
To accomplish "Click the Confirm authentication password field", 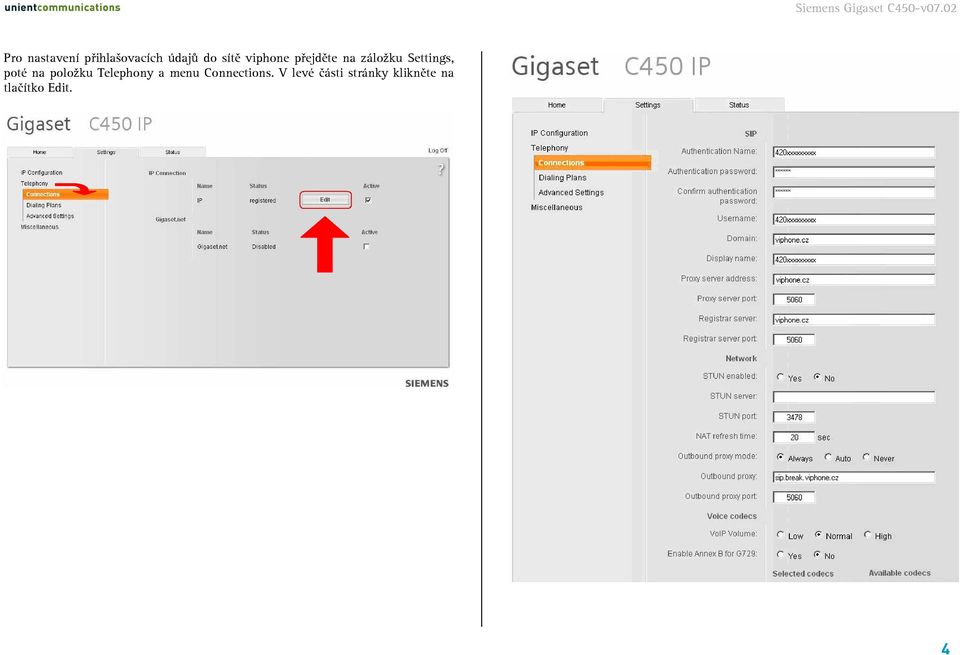I will [x=853, y=192].
